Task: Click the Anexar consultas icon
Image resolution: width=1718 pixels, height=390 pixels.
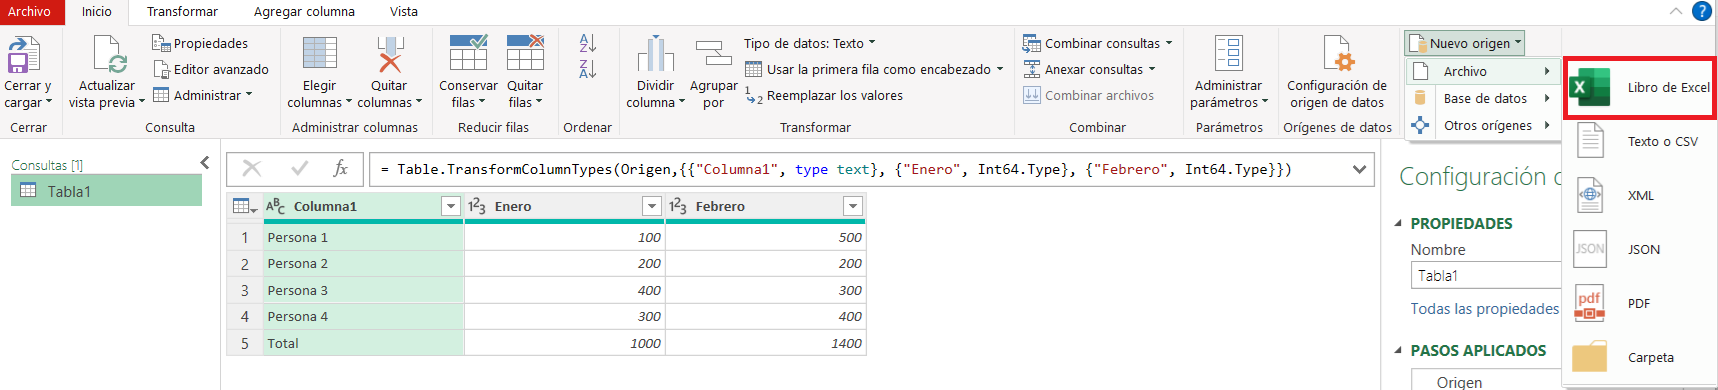Action: [1032, 69]
